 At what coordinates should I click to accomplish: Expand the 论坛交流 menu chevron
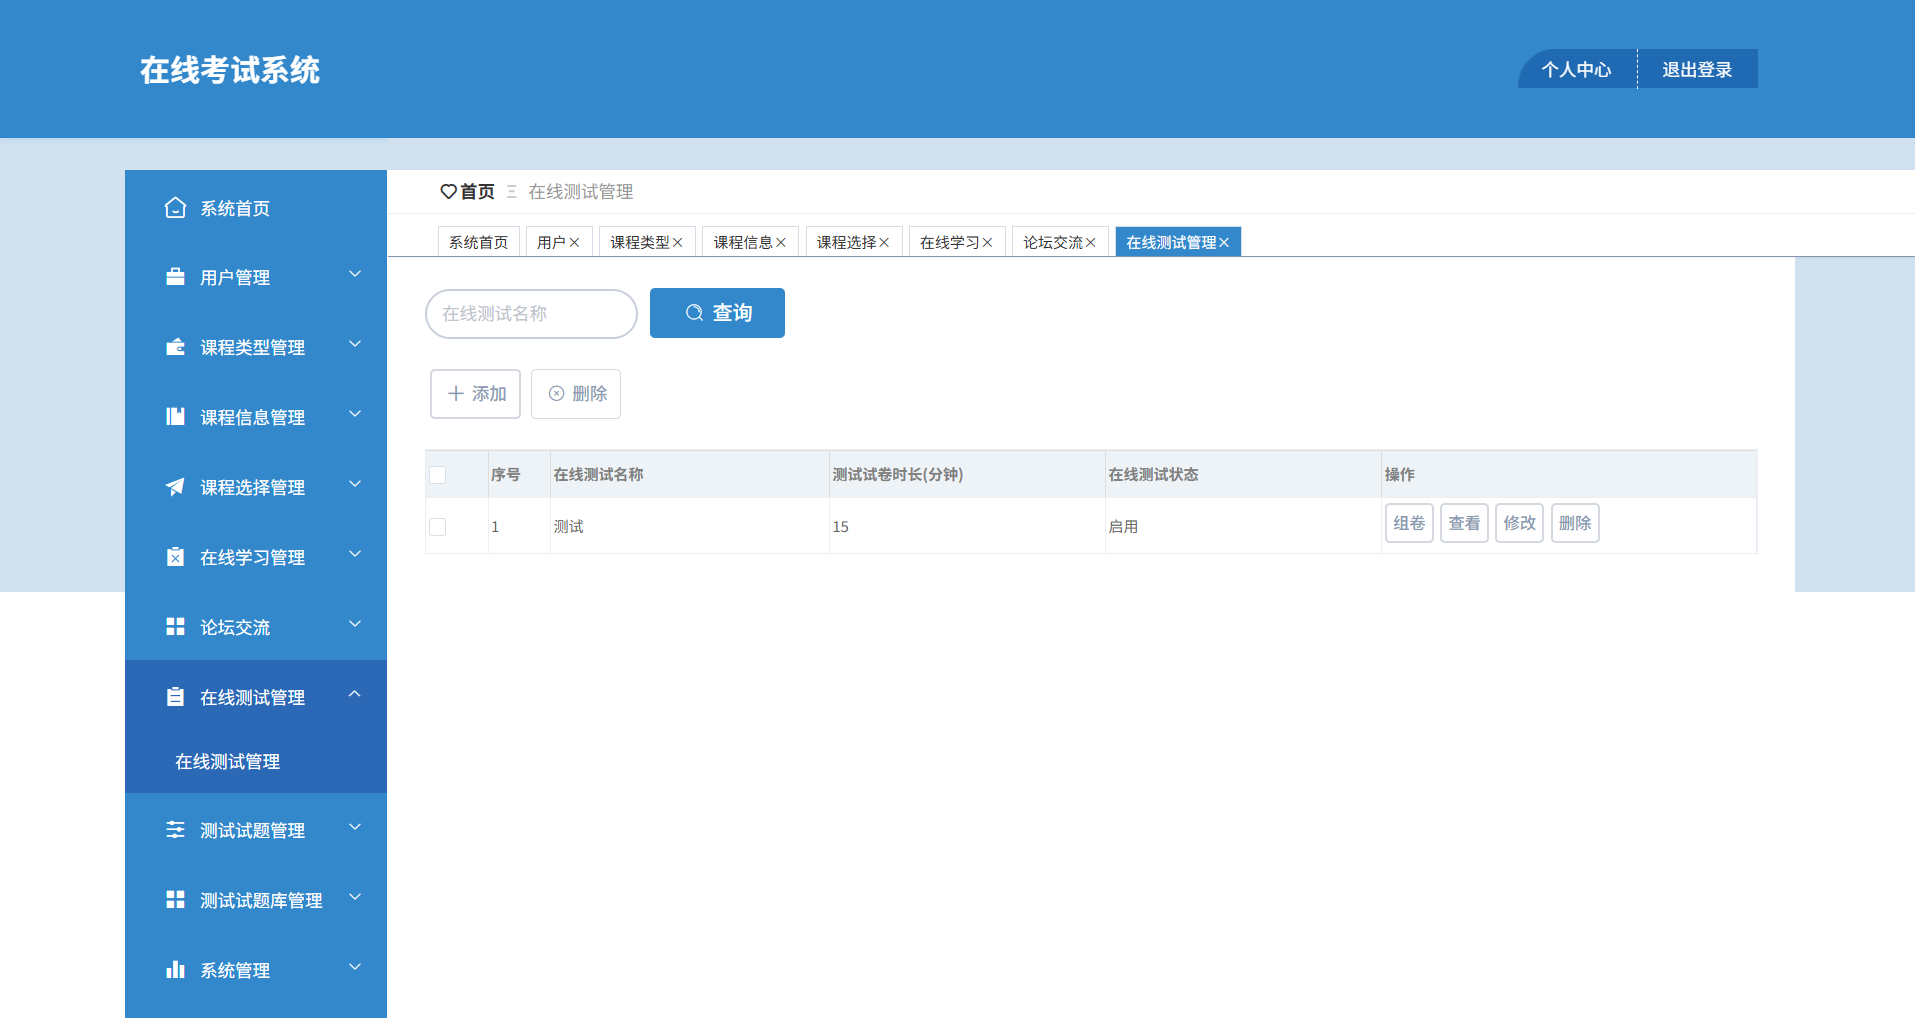(355, 624)
